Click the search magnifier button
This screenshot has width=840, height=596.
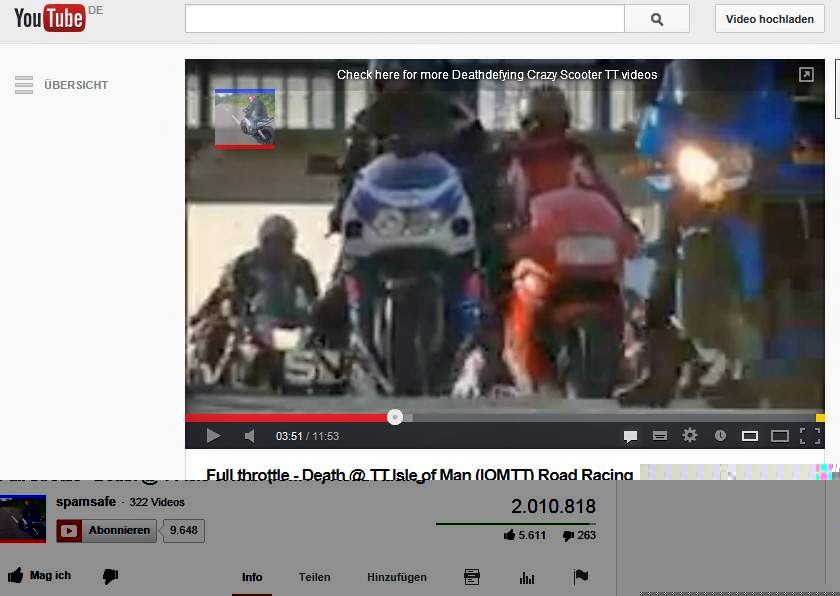point(657,19)
